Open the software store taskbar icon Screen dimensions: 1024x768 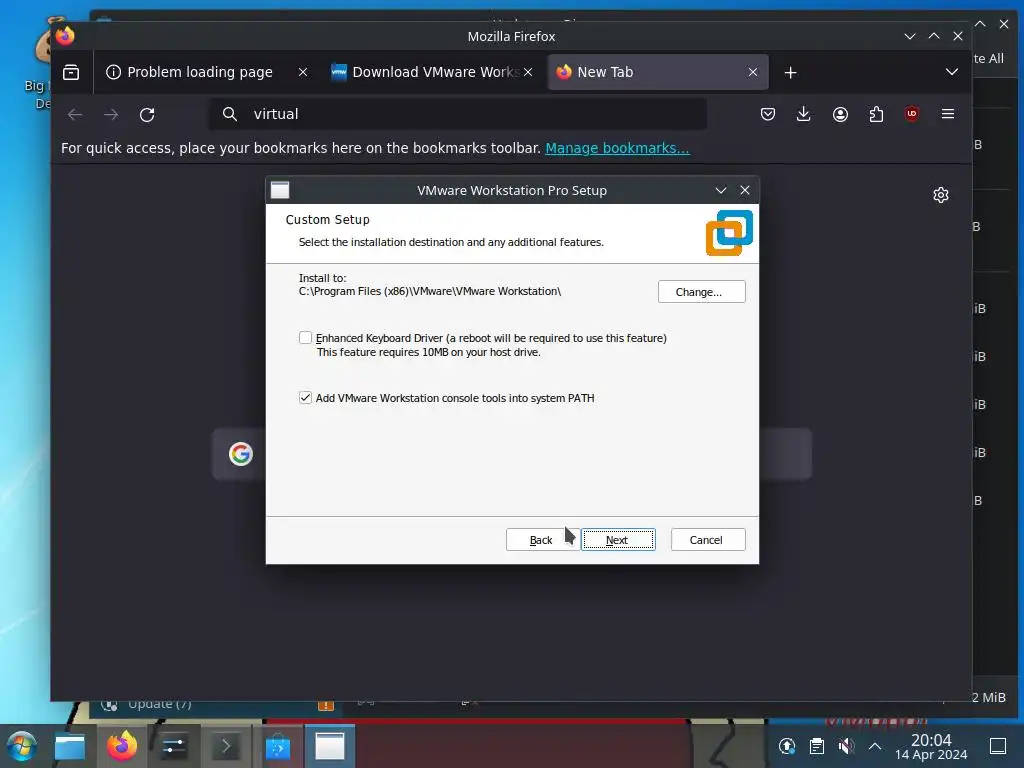pyautogui.click(x=278, y=746)
